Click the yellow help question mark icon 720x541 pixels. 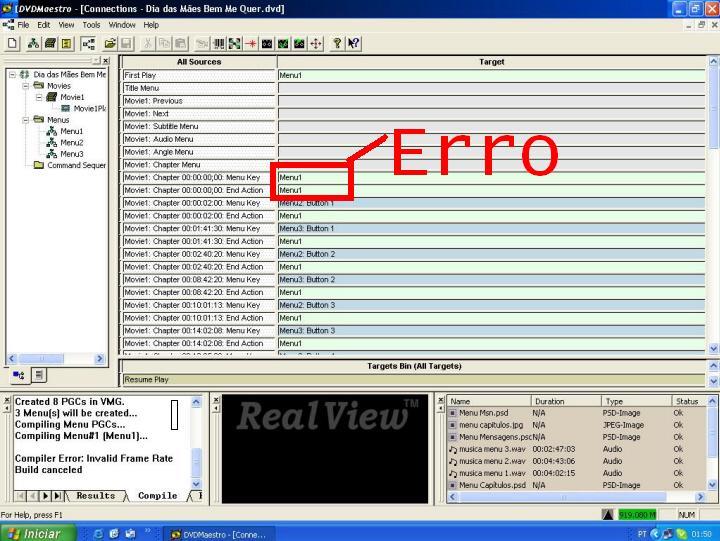click(x=337, y=44)
